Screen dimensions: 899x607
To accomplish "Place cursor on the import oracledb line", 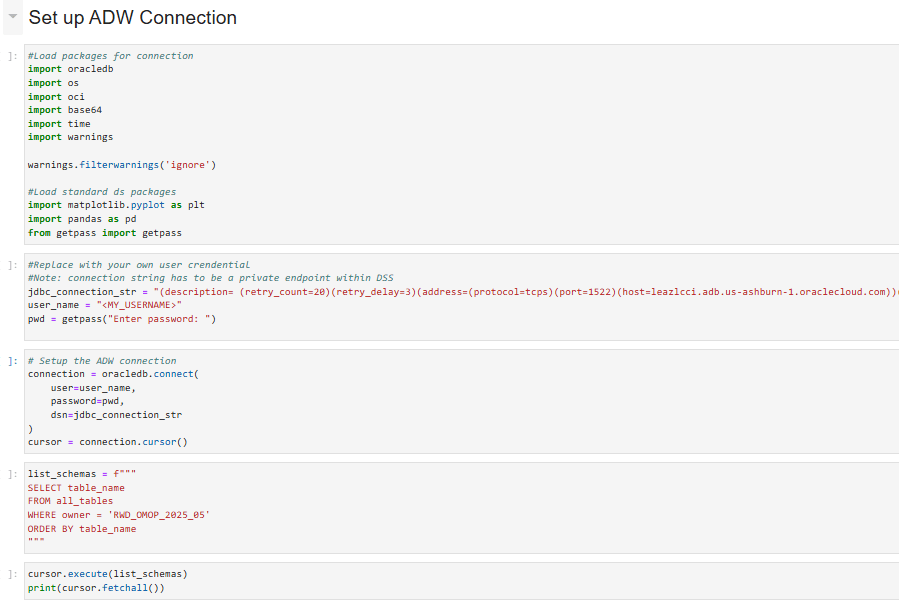I will 70,69.
